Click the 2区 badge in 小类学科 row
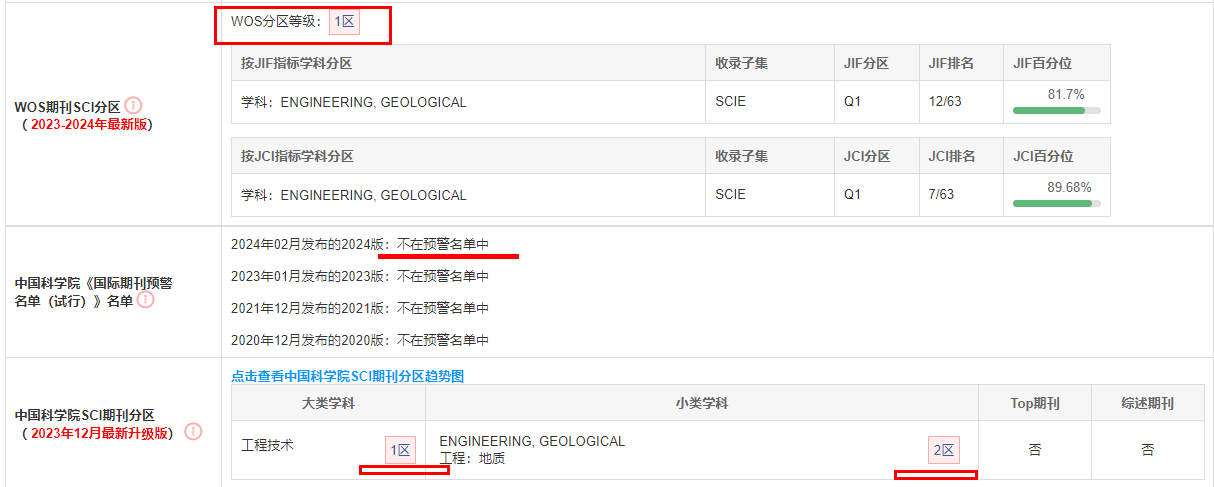The width and height of the screenshot is (1214, 487). click(944, 450)
